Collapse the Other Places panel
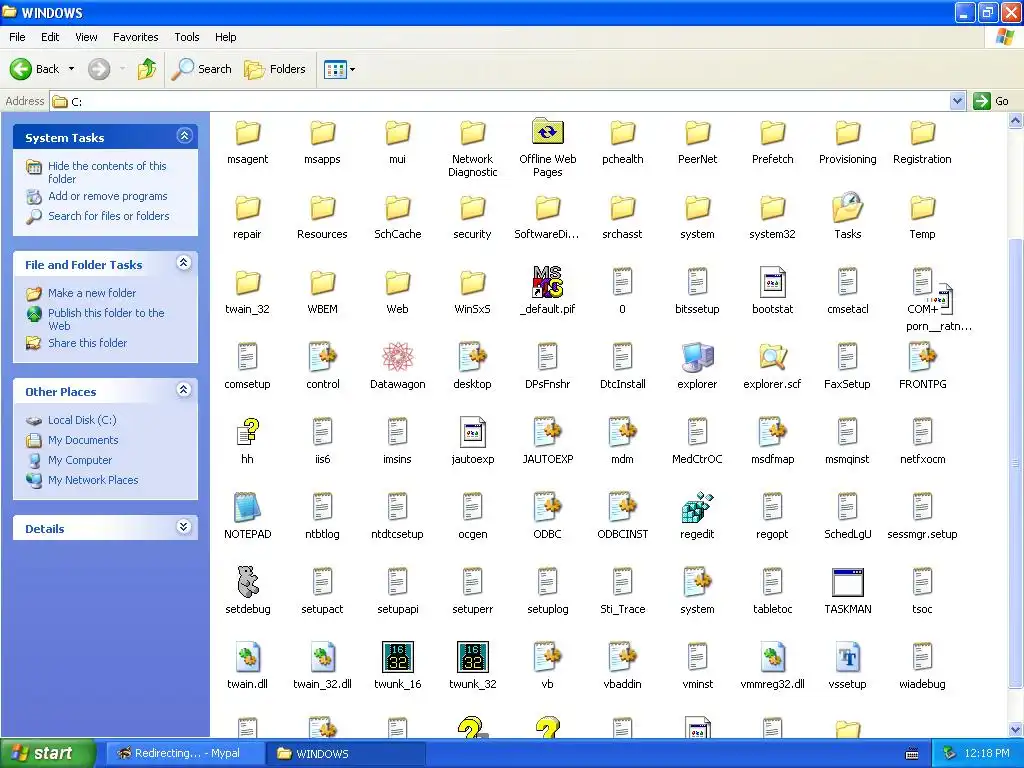Image resolution: width=1024 pixels, height=768 pixels. [184, 390]
